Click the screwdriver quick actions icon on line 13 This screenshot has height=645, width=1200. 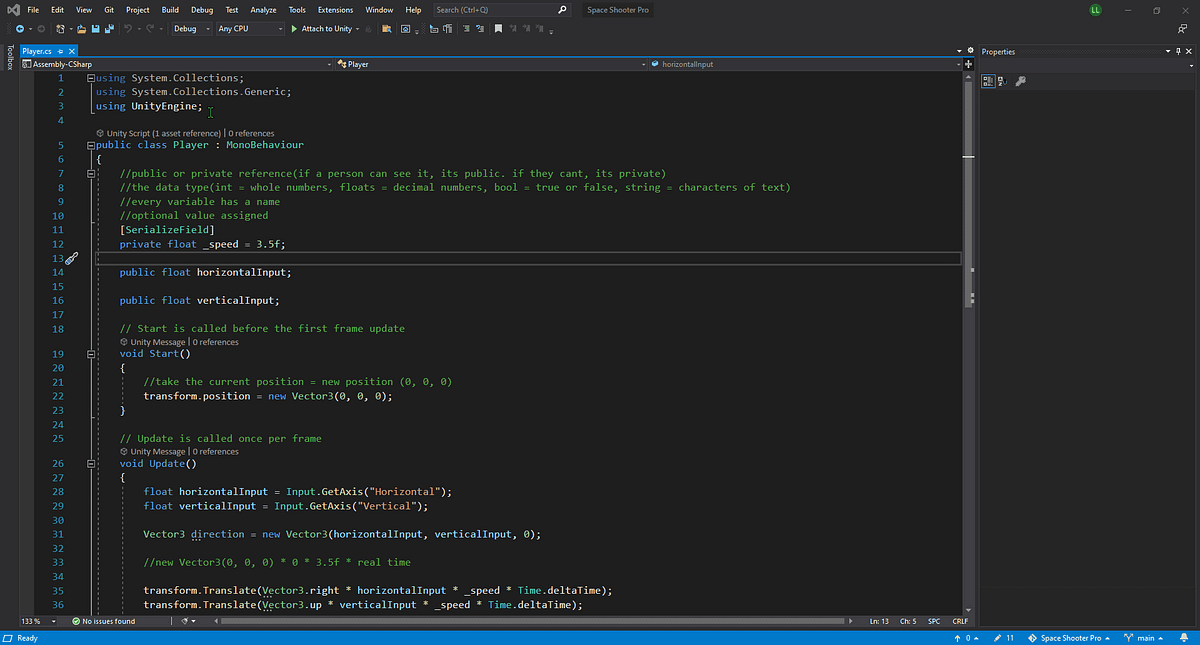pos(72,258)
